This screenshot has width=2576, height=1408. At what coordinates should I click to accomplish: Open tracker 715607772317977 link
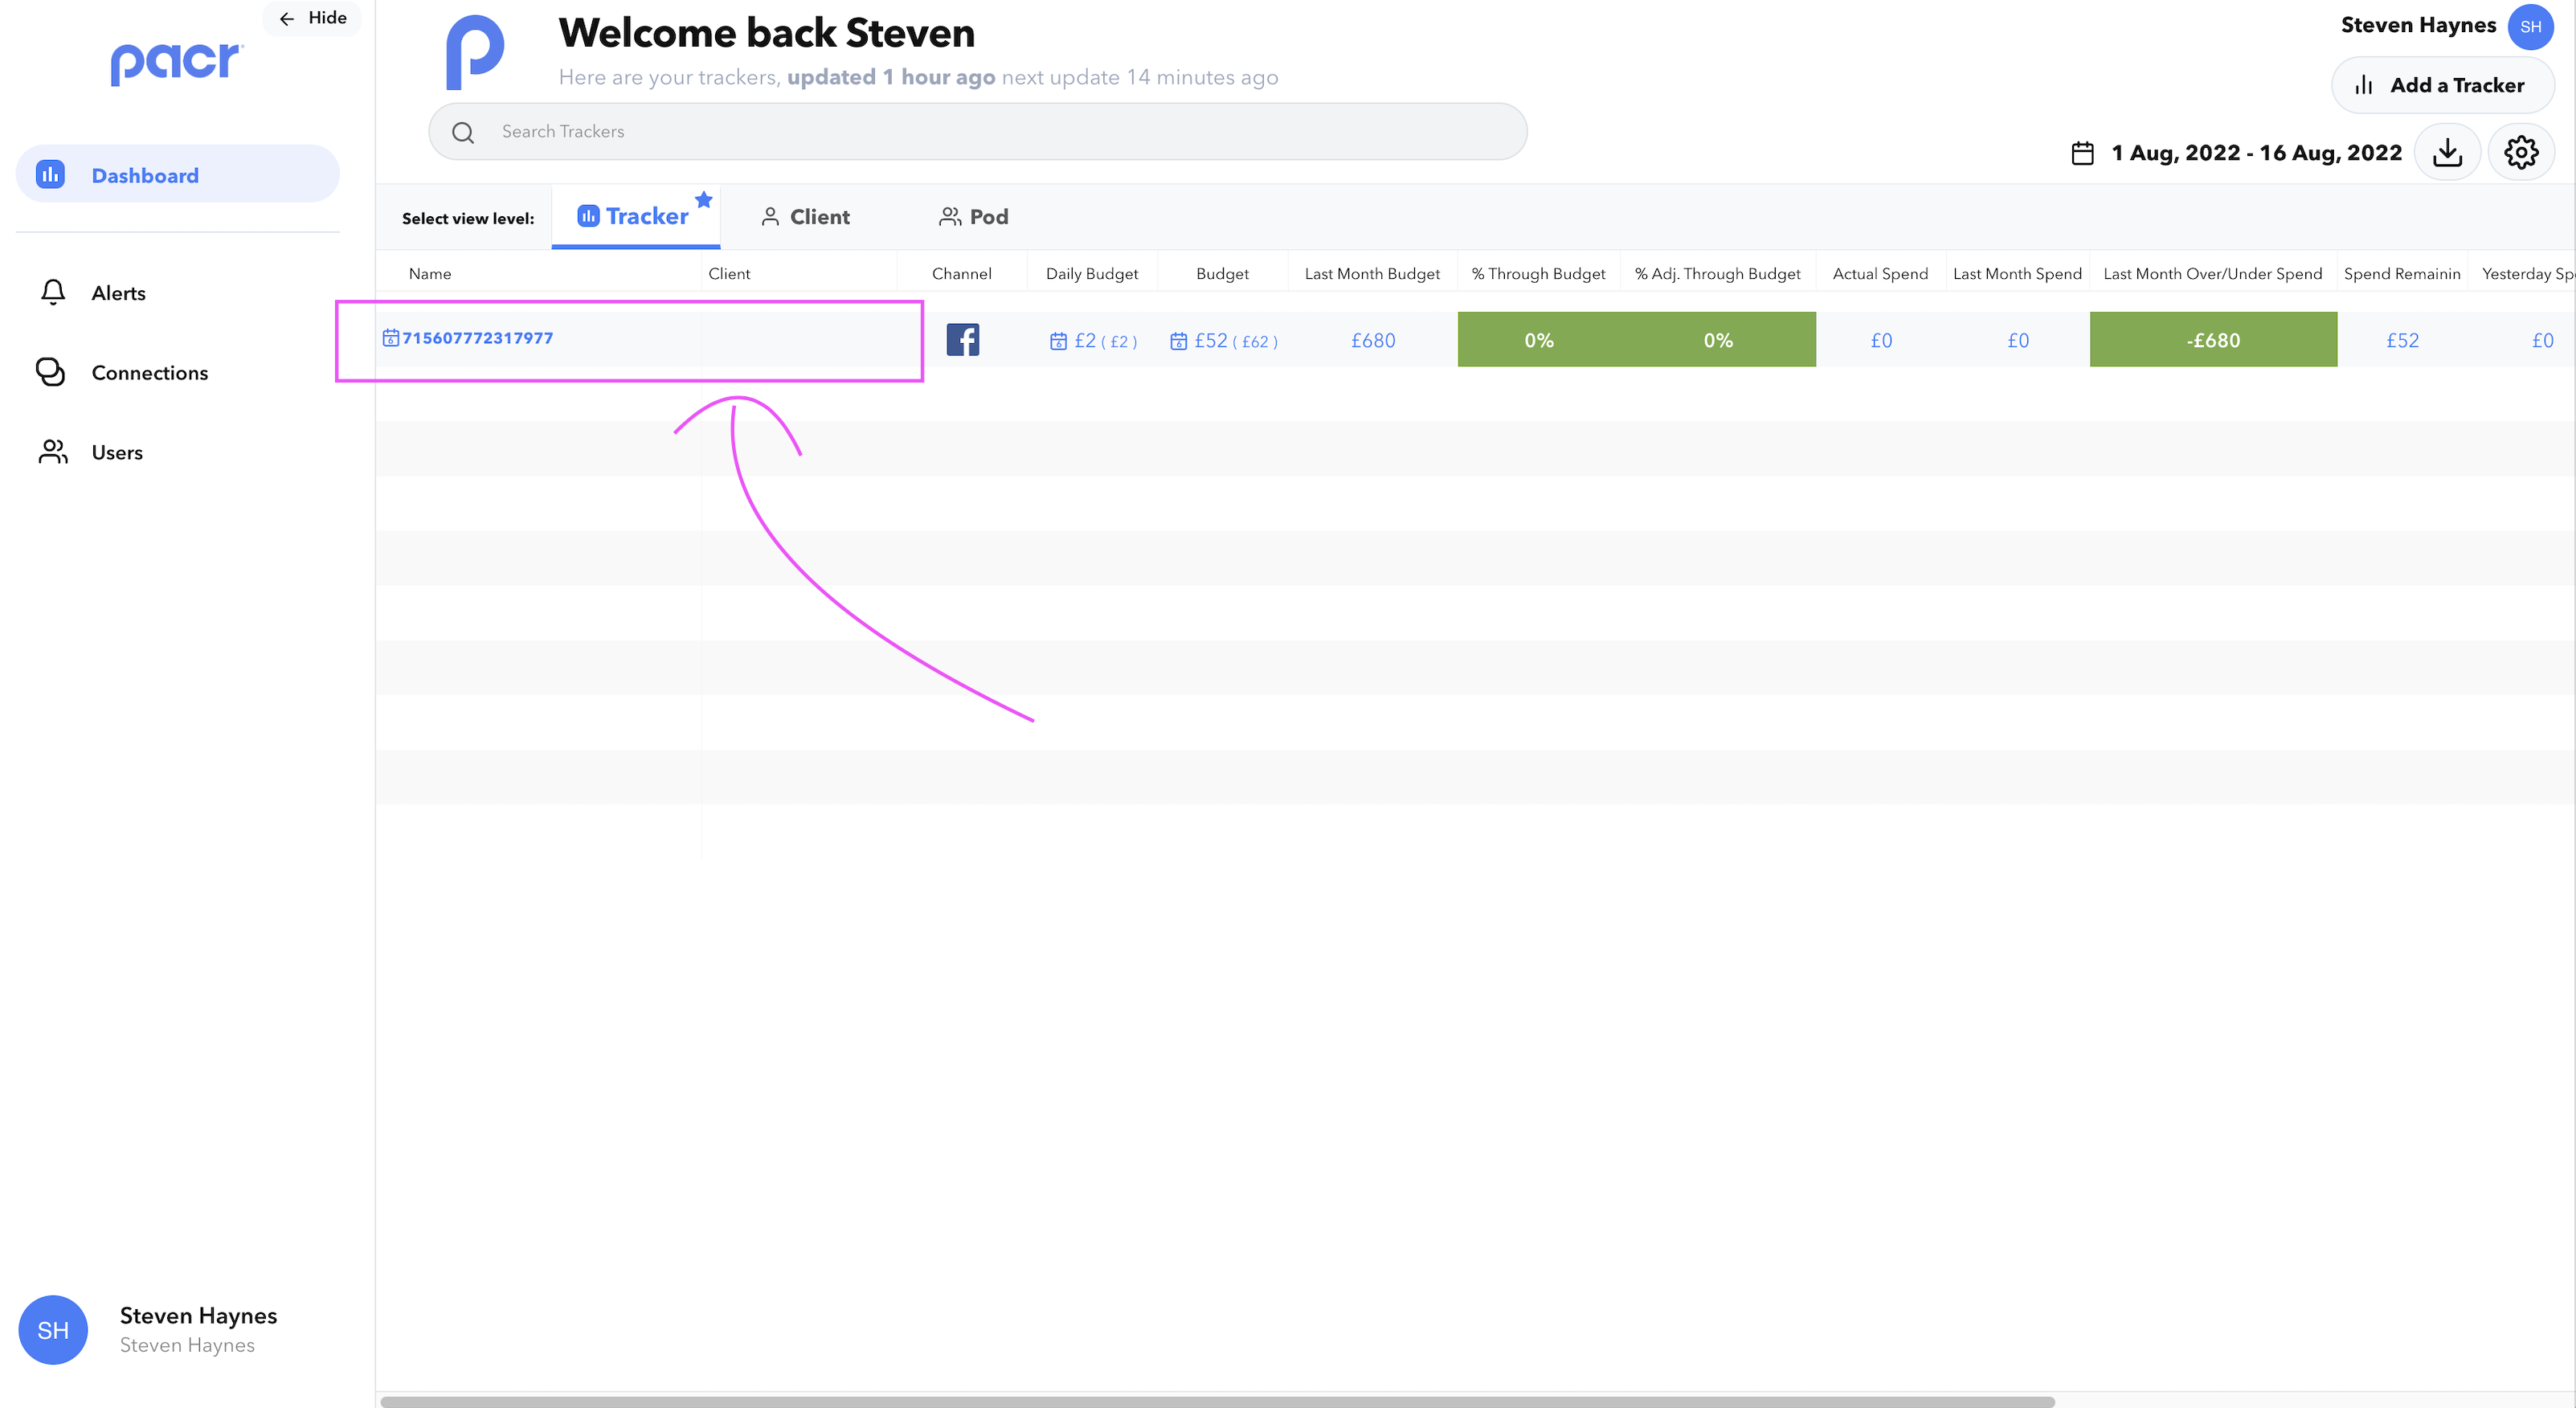(x=477, y=338)
